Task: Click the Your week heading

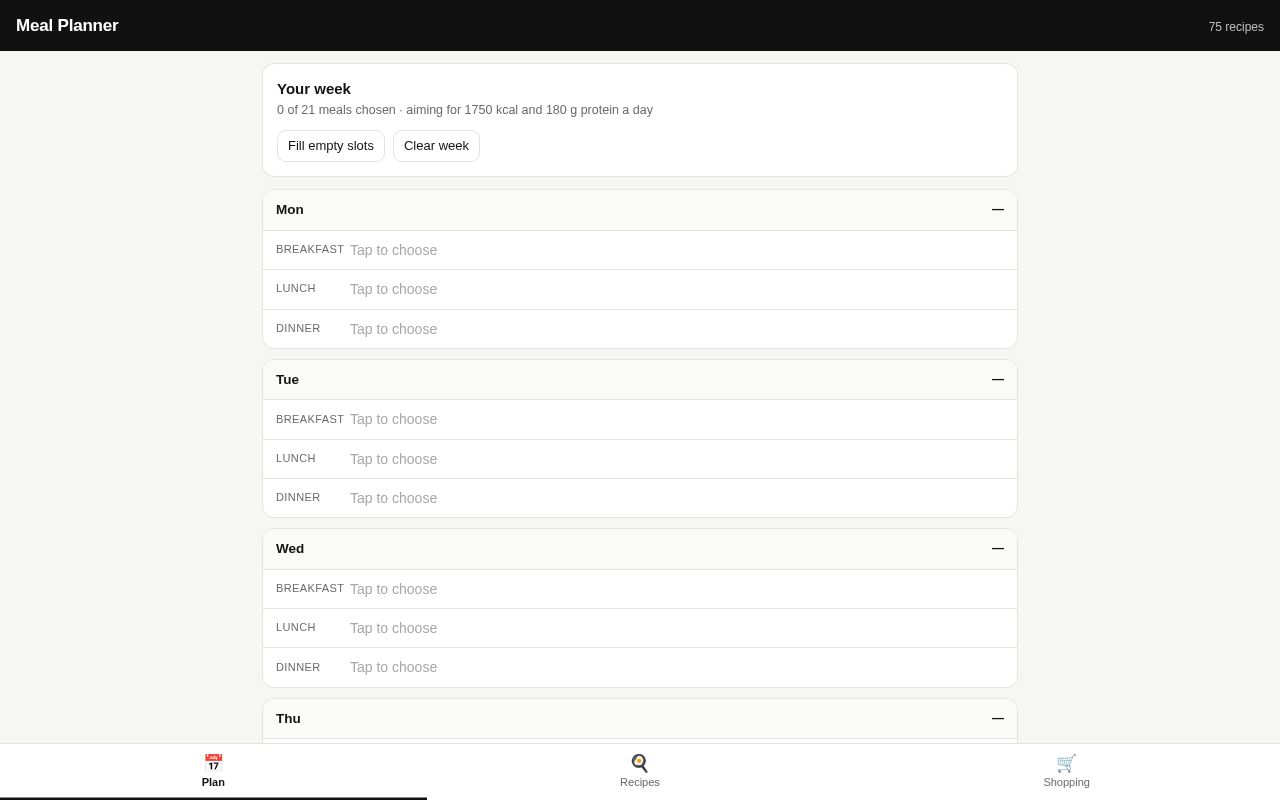Action: click(x=314, y=89)
